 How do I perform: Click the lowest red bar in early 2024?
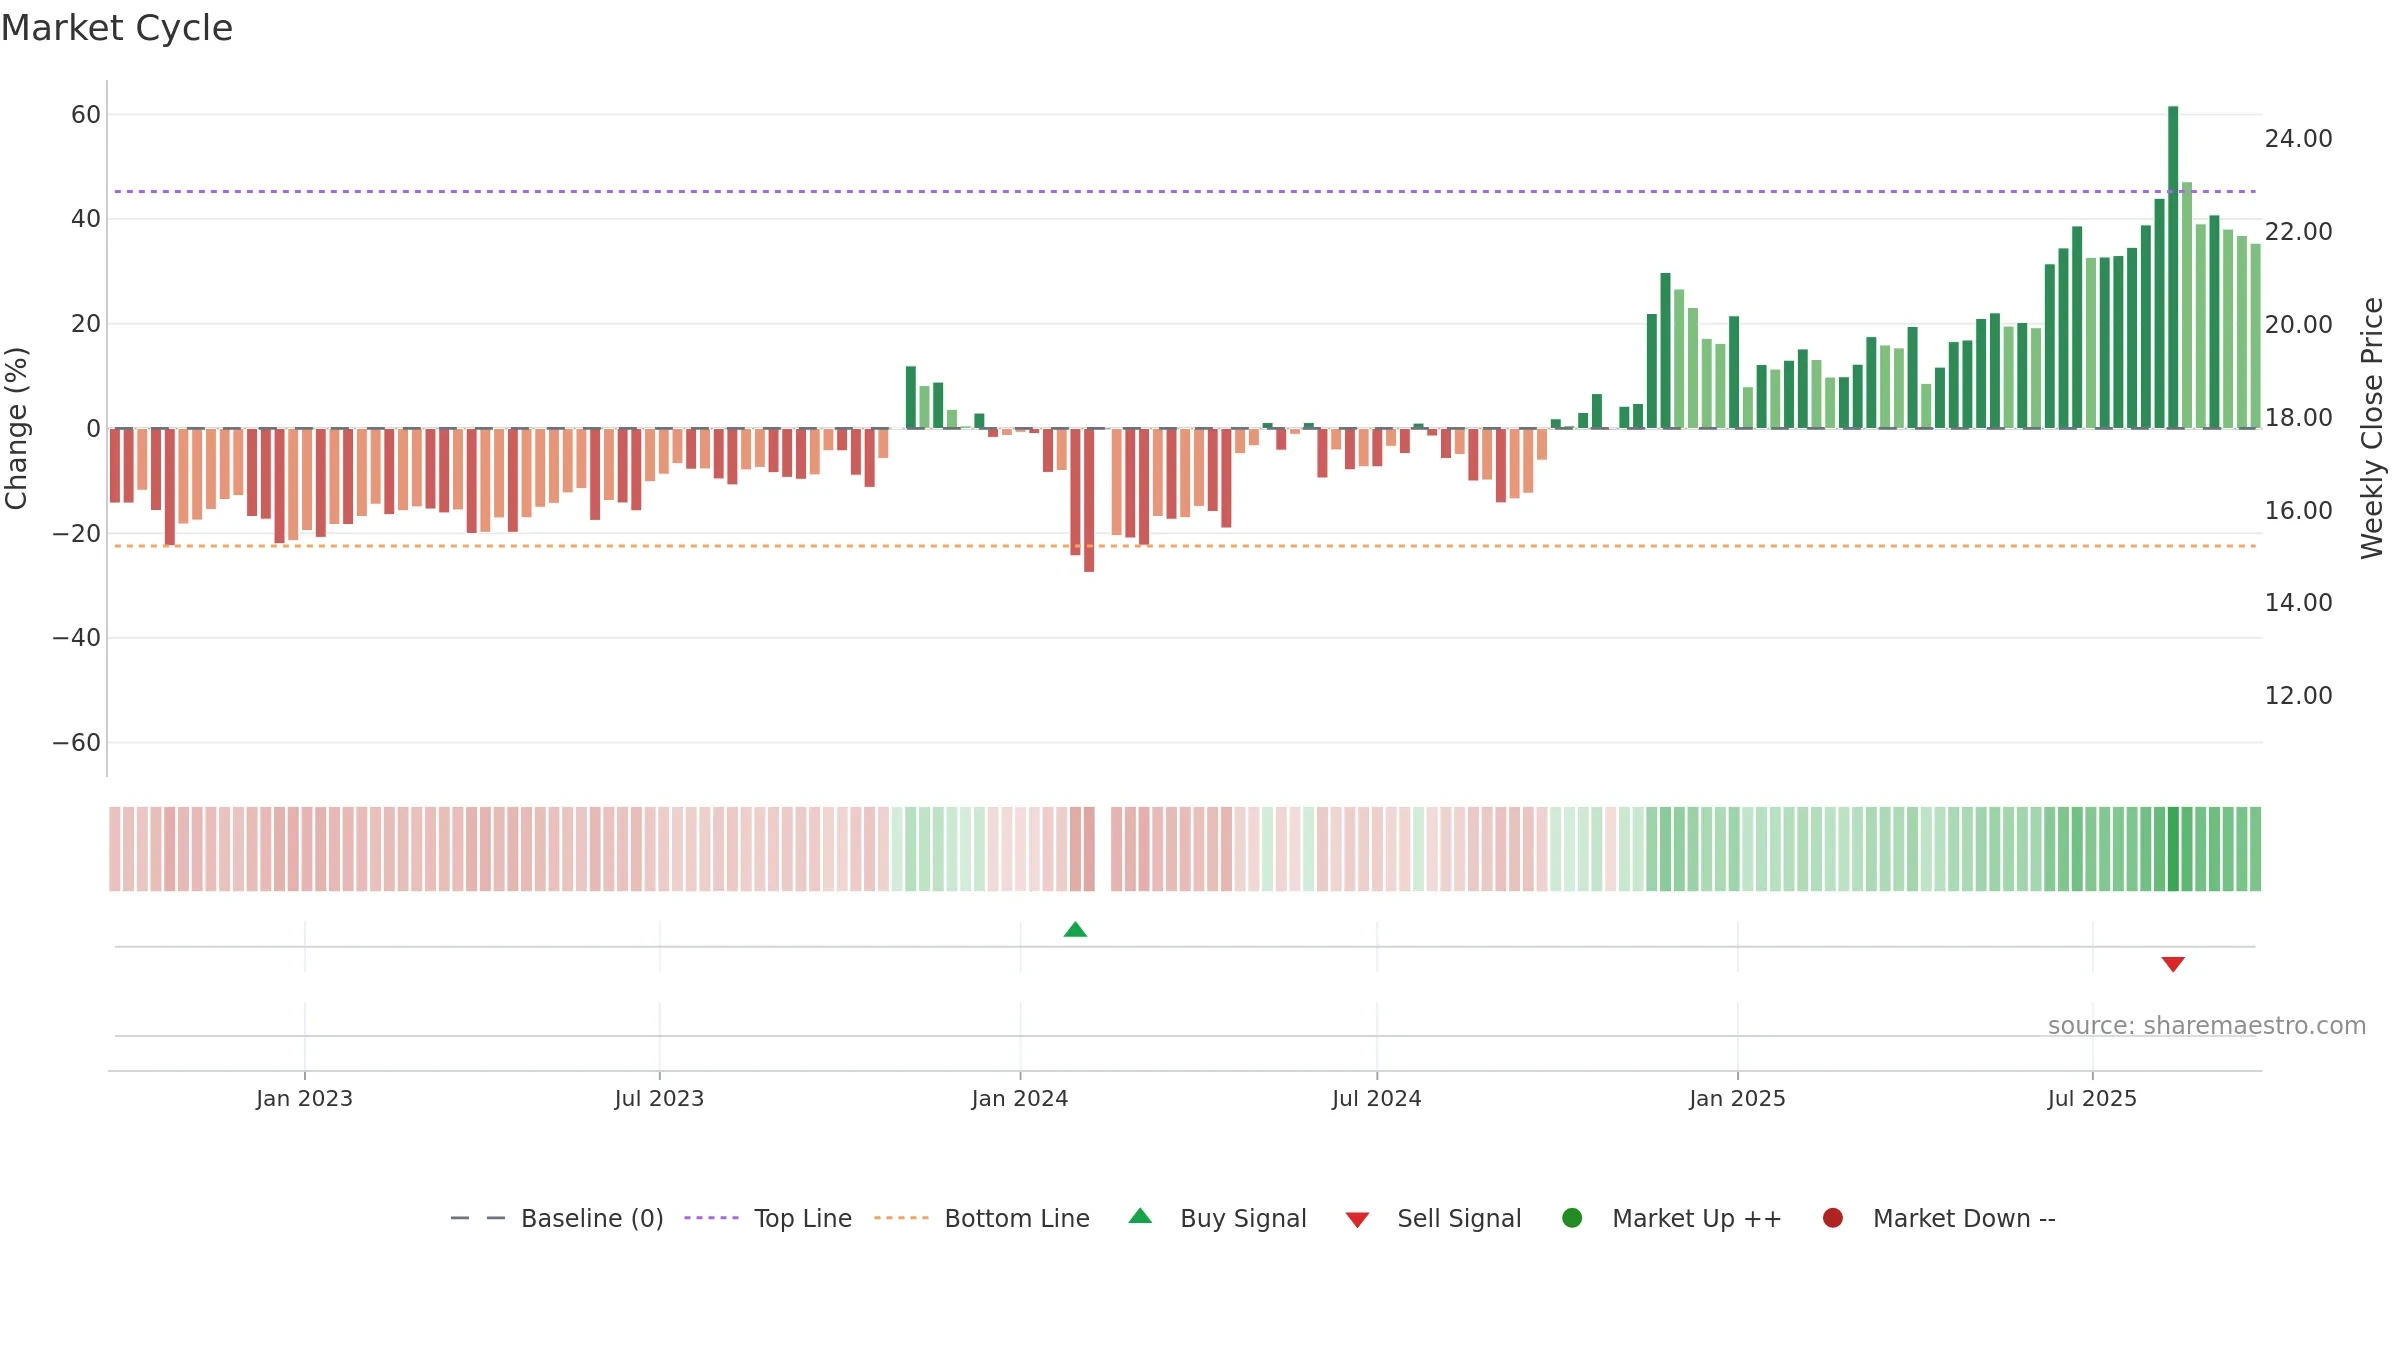tap(1089, 500)
